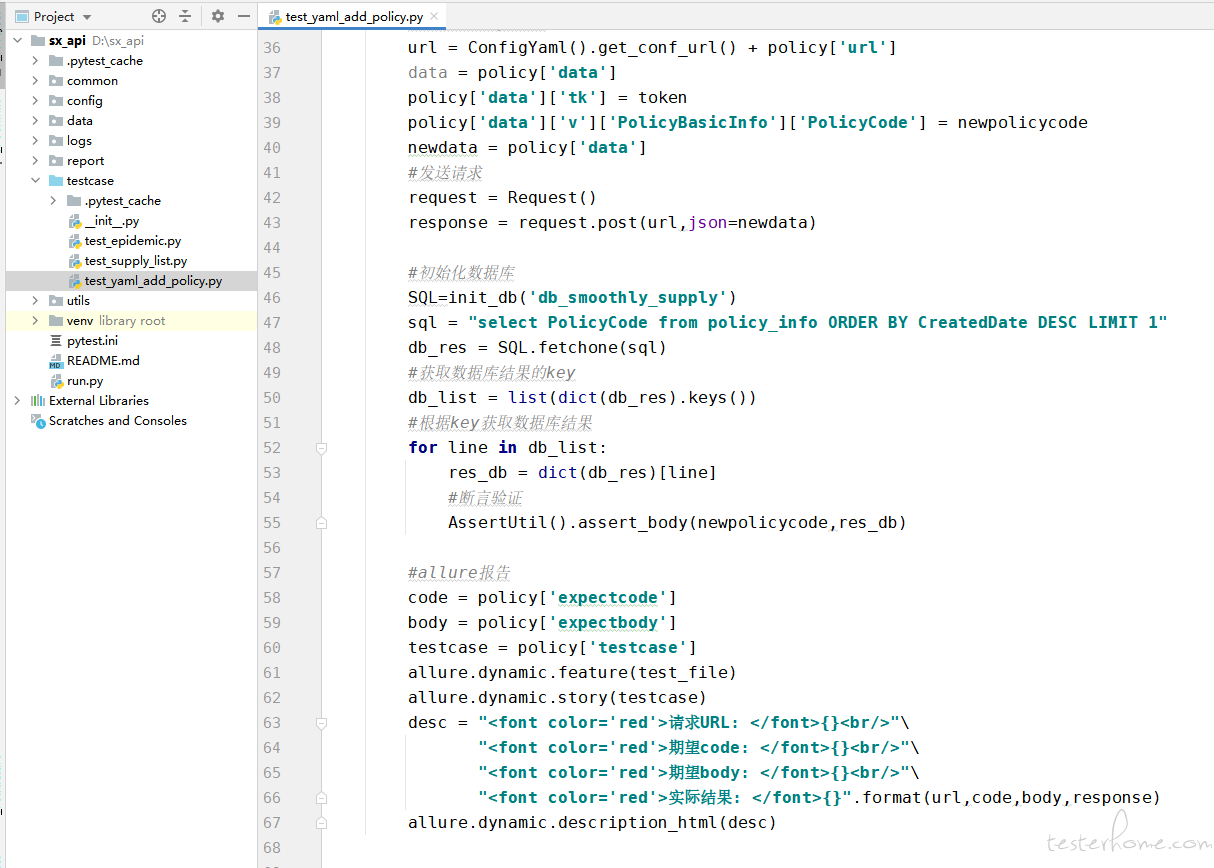Click the venv folder icon
Image resolution: width=1214 pixels, height=868 pixels.
57,321
